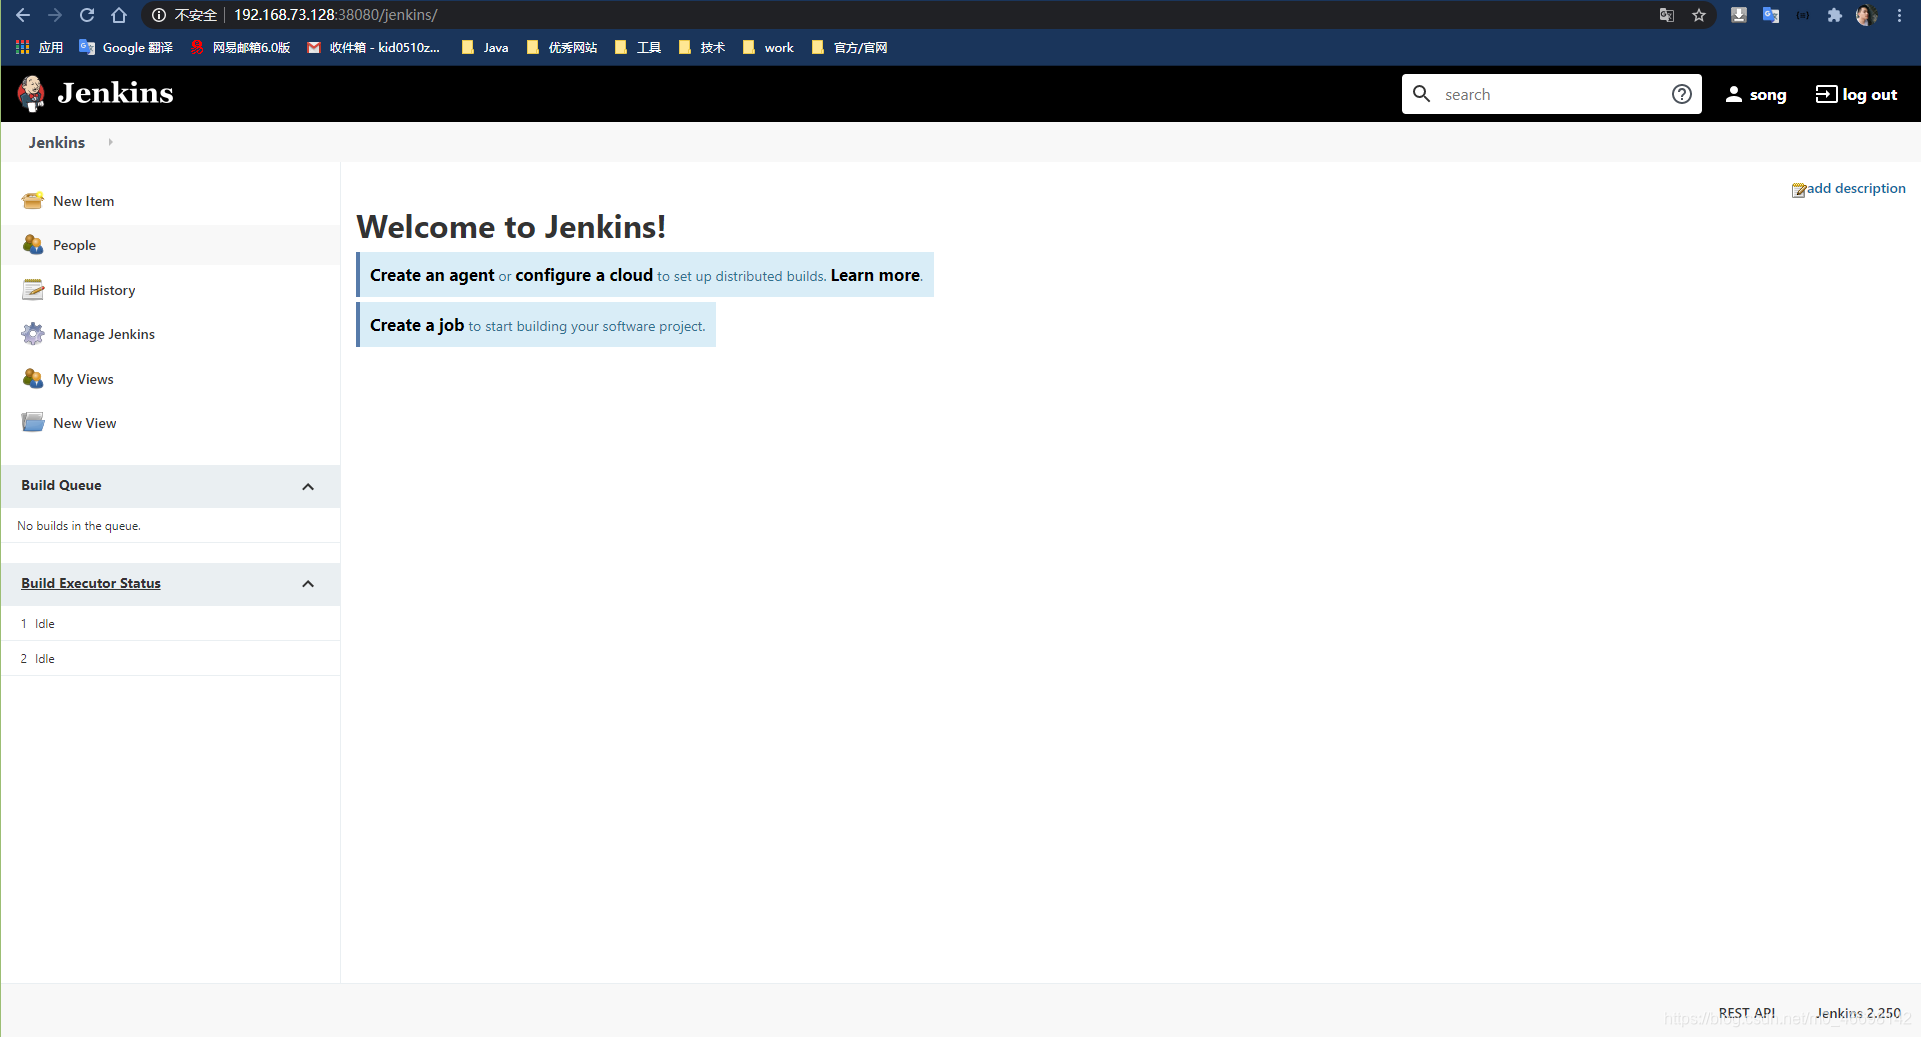Viewport: 1921px width, 1037px height.
Task: Click the browser home icon
Action: pyautogui.click(x=119, y=15)
